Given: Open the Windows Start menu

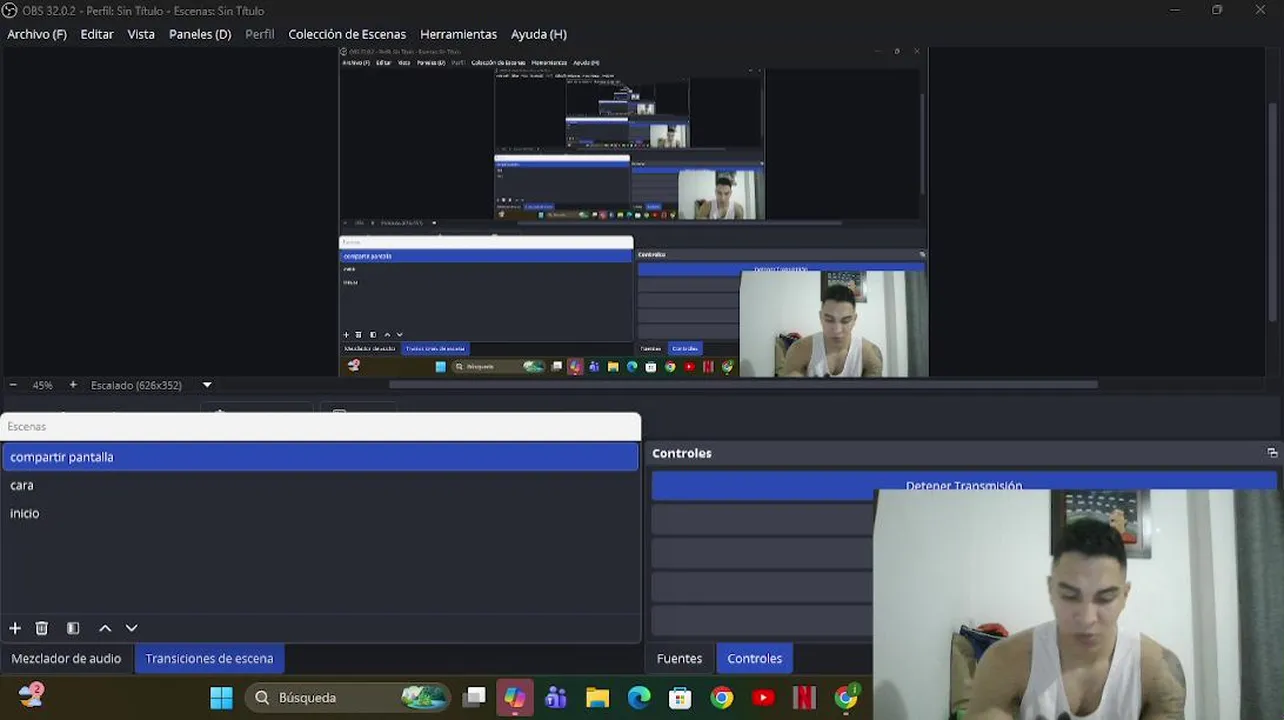Looking at the screenshot, I should pos(221,697).
